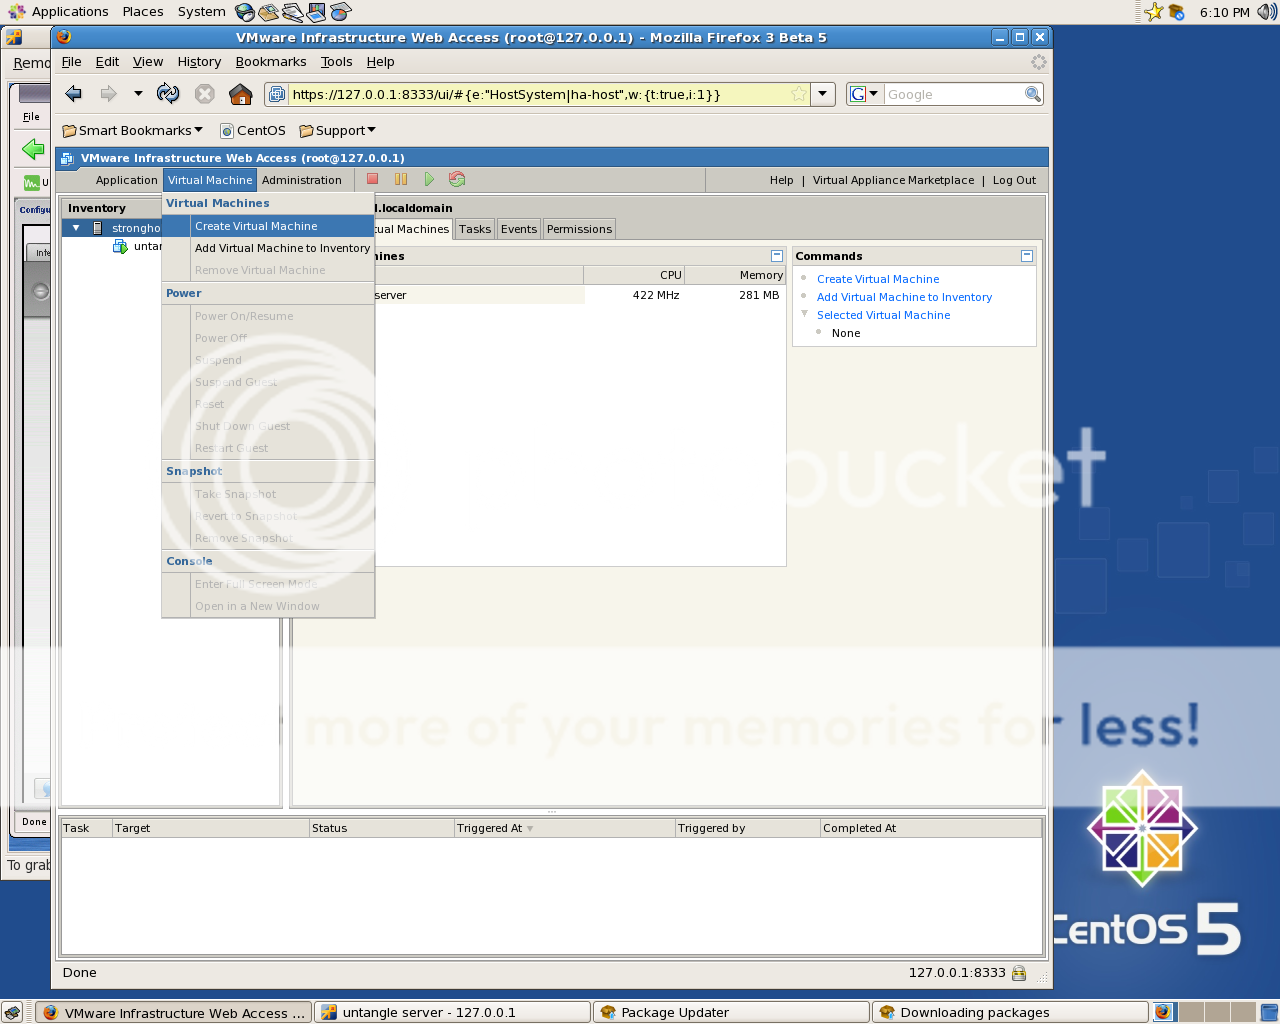Click the show desktop icon in bottom panel
Viewport: 1280px width, 1024px height.
[x=12, y=1012]
